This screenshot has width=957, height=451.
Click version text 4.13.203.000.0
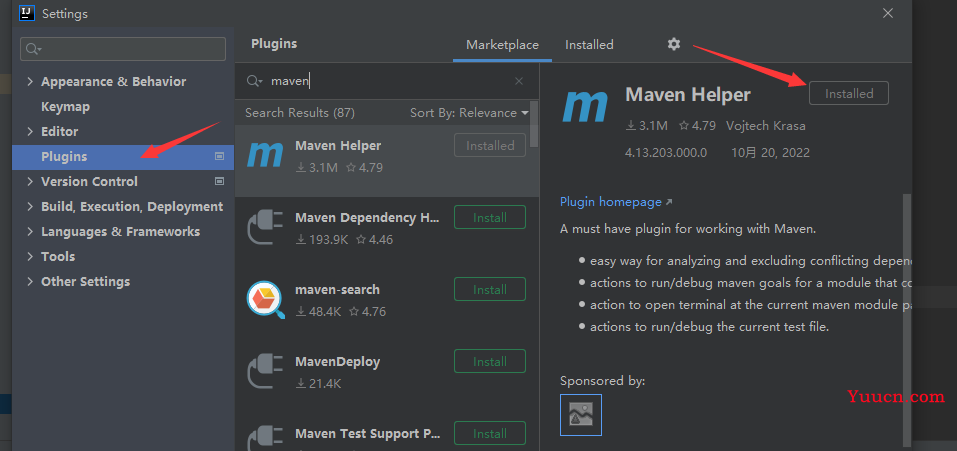point(666,153)
